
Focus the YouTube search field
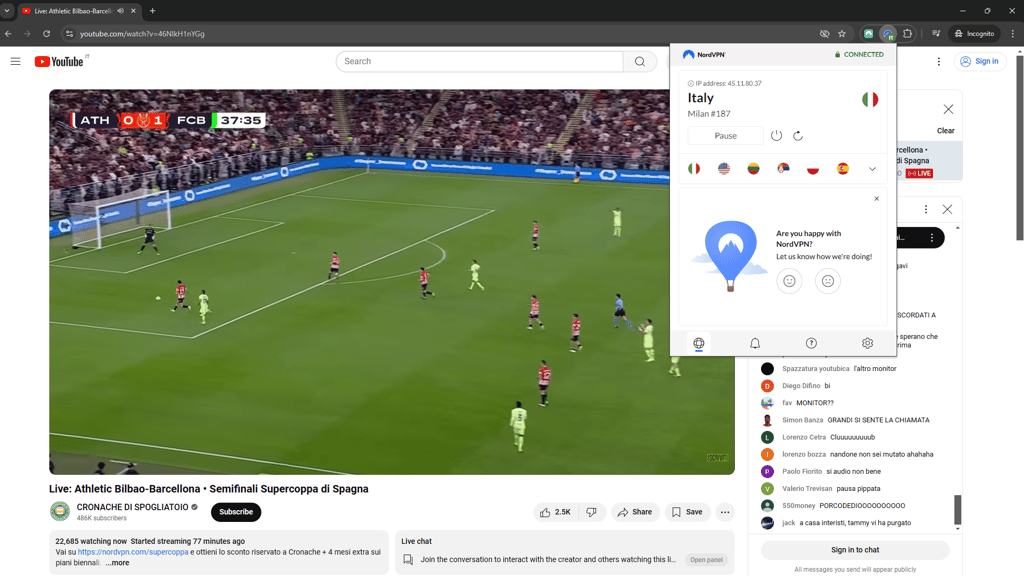[x=480, y=61]
